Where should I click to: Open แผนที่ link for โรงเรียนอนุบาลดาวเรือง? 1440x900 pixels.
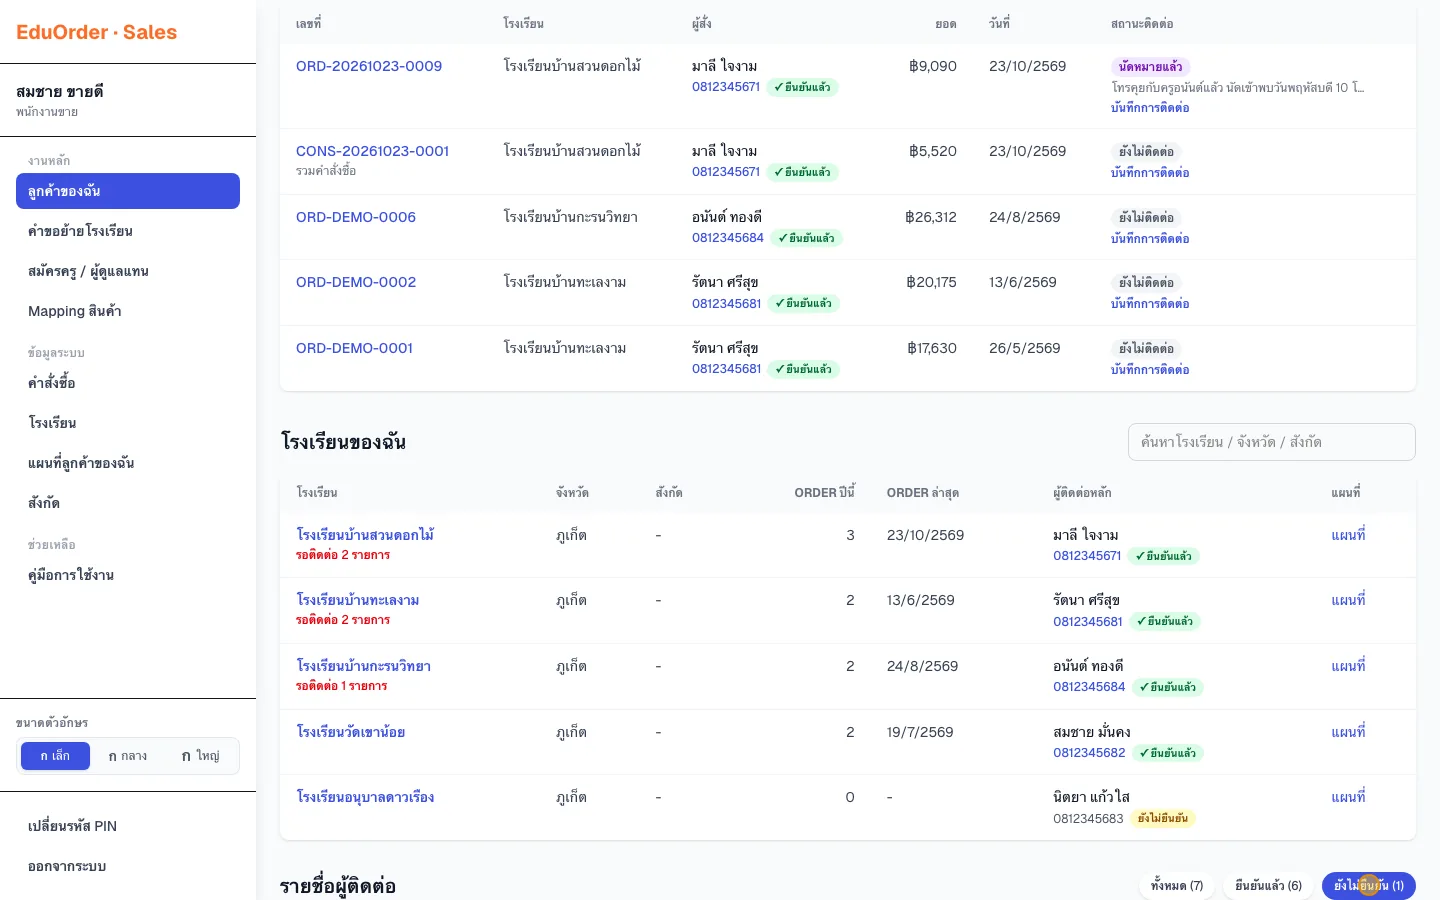coord(1348,797)
